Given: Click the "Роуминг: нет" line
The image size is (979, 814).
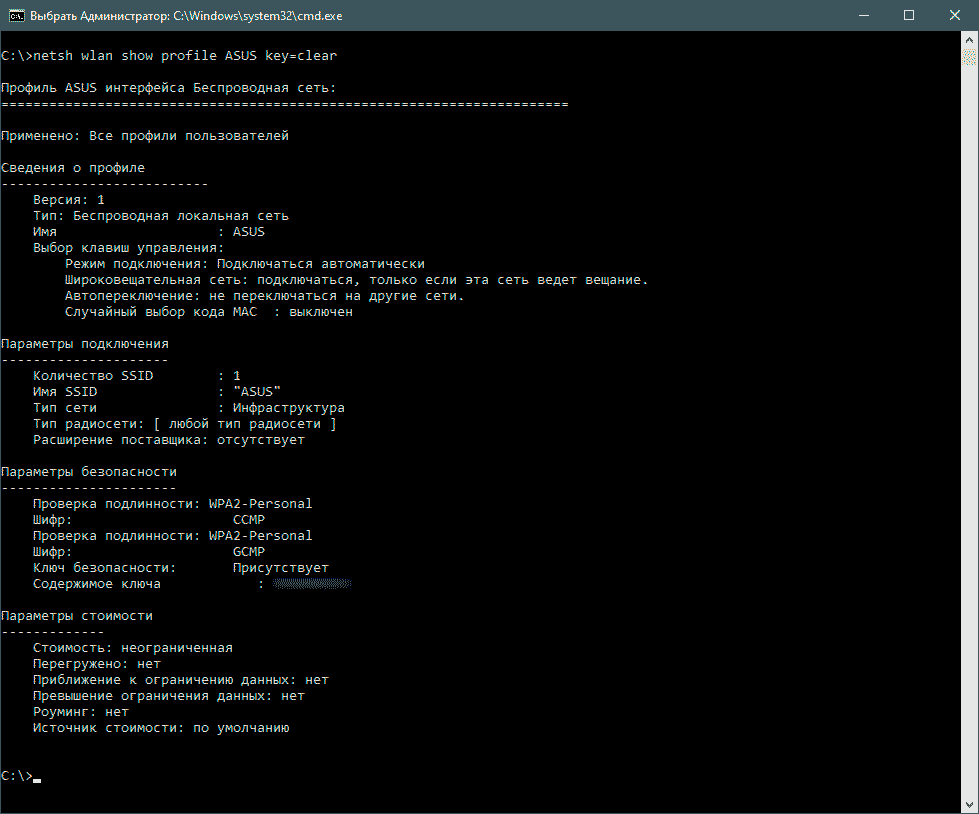Looking at the screenshot, I should pos(81,712).
